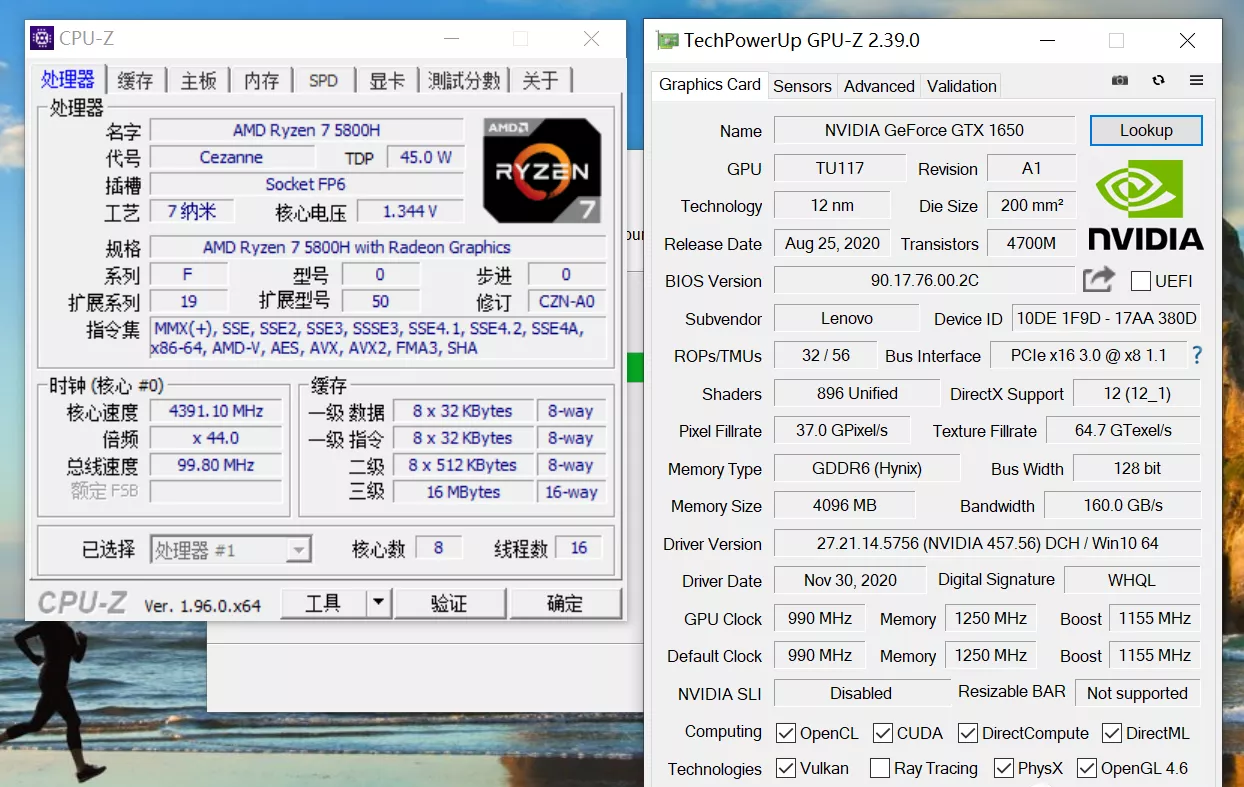The width and height of the screenshot is (1244, 787).
Task: Click the BIOS Version value 90.17.76.00.2C
Action: [924, 280]
